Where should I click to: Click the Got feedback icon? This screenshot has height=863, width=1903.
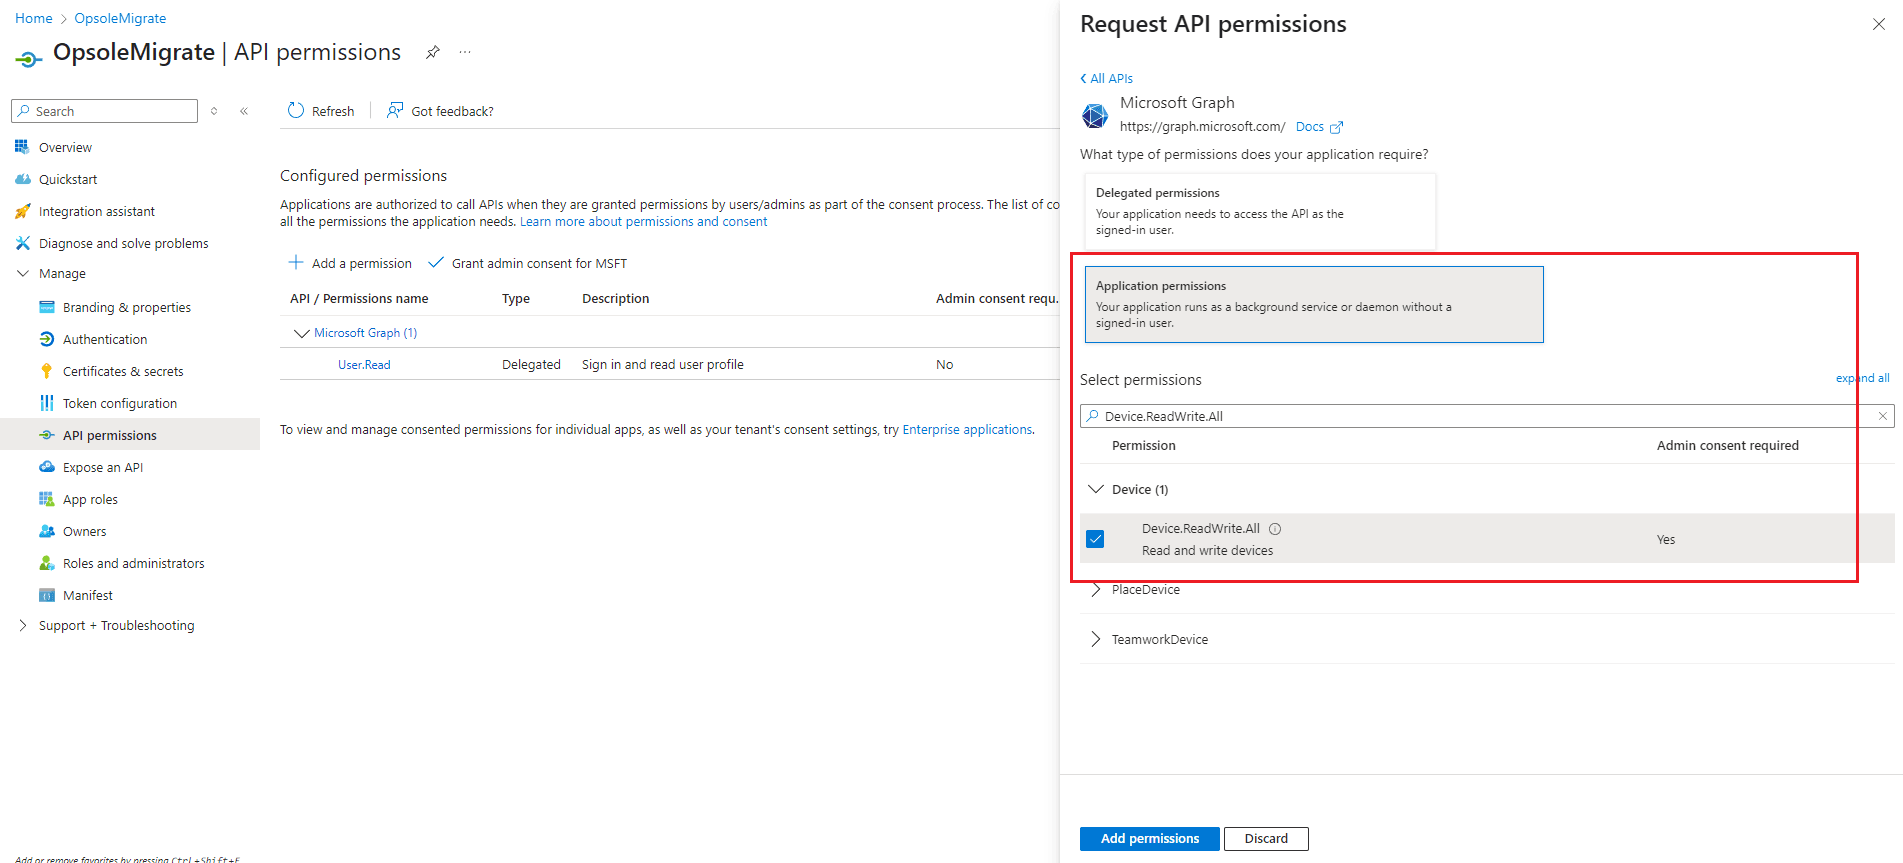click(x=395, y=110)
